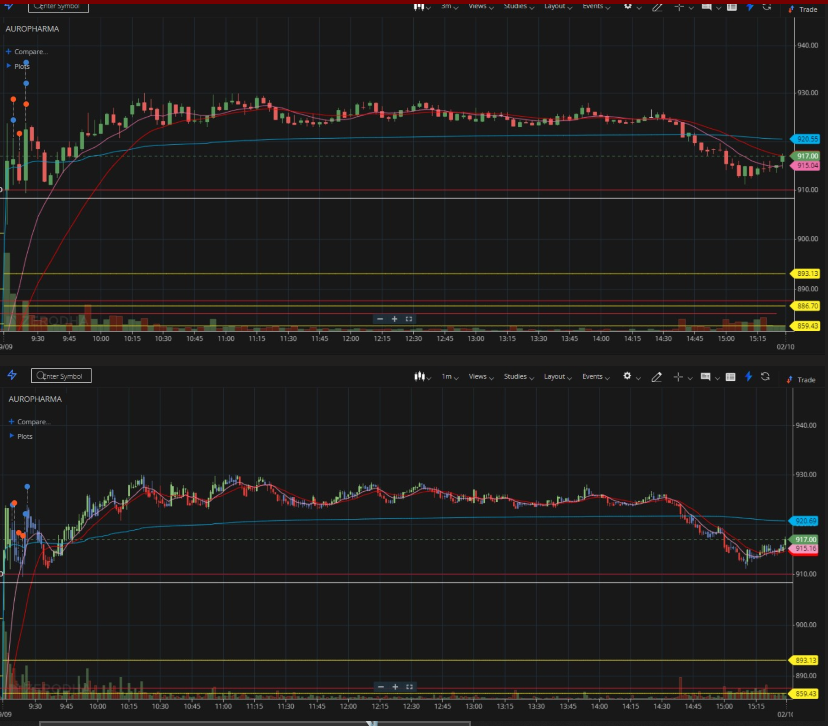Open the 1m timeframe dropdown in lower chart
Viewport: 828px width, 726px height.
tap(450, 376)
